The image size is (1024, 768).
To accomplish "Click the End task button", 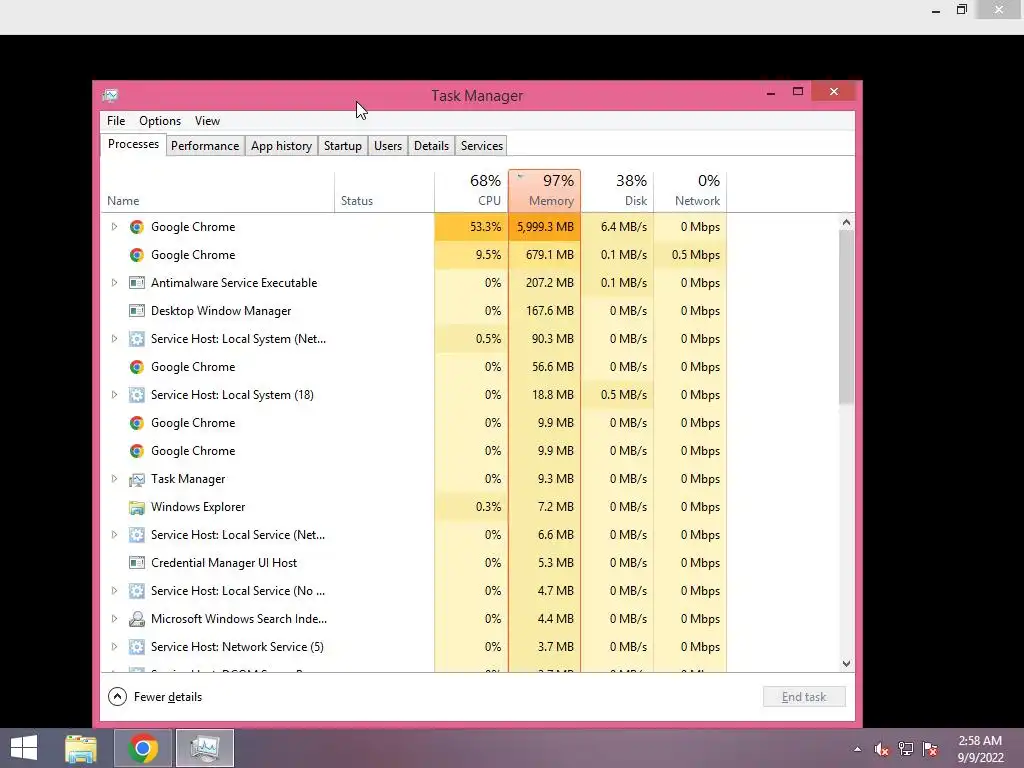I will point(804,697).
